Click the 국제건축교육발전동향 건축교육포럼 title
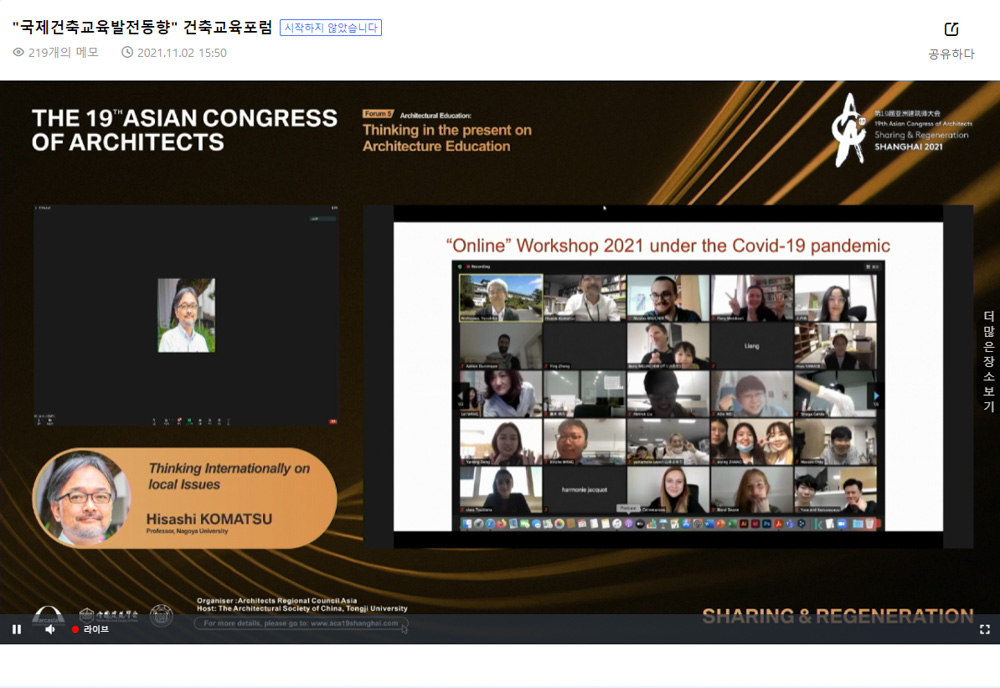The image size is (1000, 688). click(142, 27)
